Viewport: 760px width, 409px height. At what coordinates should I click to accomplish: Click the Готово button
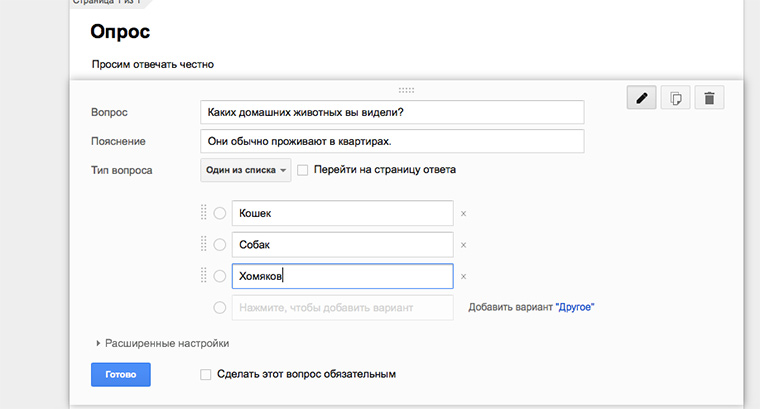point(121,375)
